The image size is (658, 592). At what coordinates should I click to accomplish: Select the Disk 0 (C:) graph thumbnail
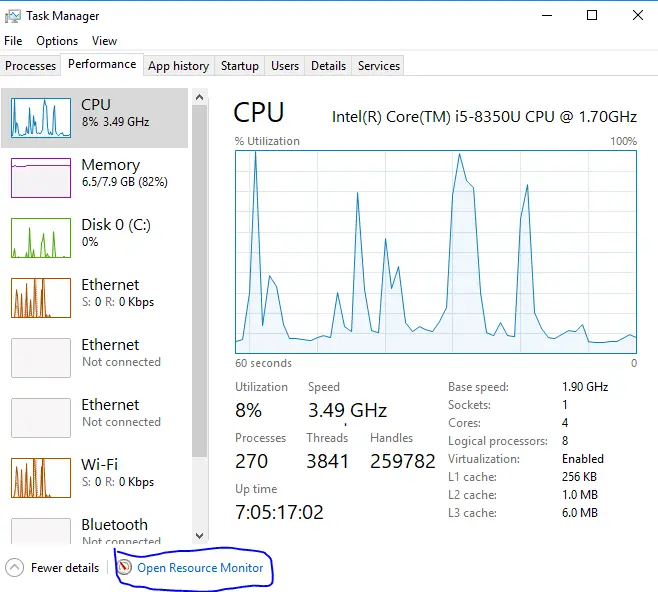[x=41, y=238]
